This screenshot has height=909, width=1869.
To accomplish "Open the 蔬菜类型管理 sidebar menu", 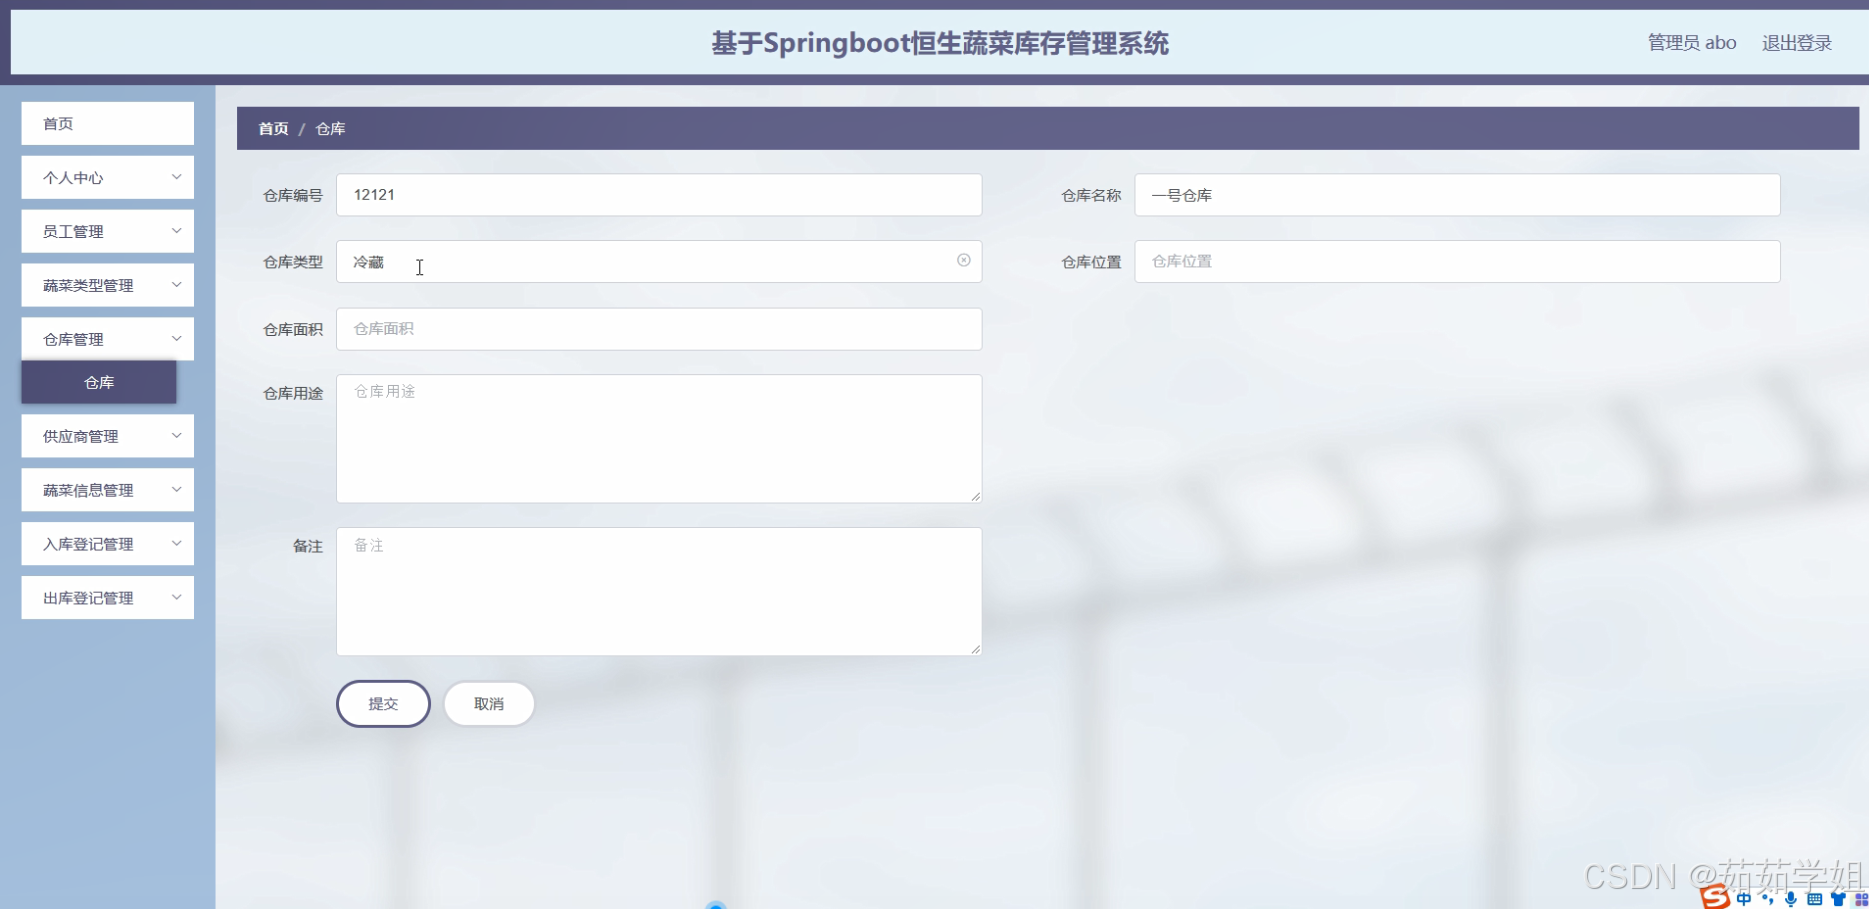I will 108,285.
